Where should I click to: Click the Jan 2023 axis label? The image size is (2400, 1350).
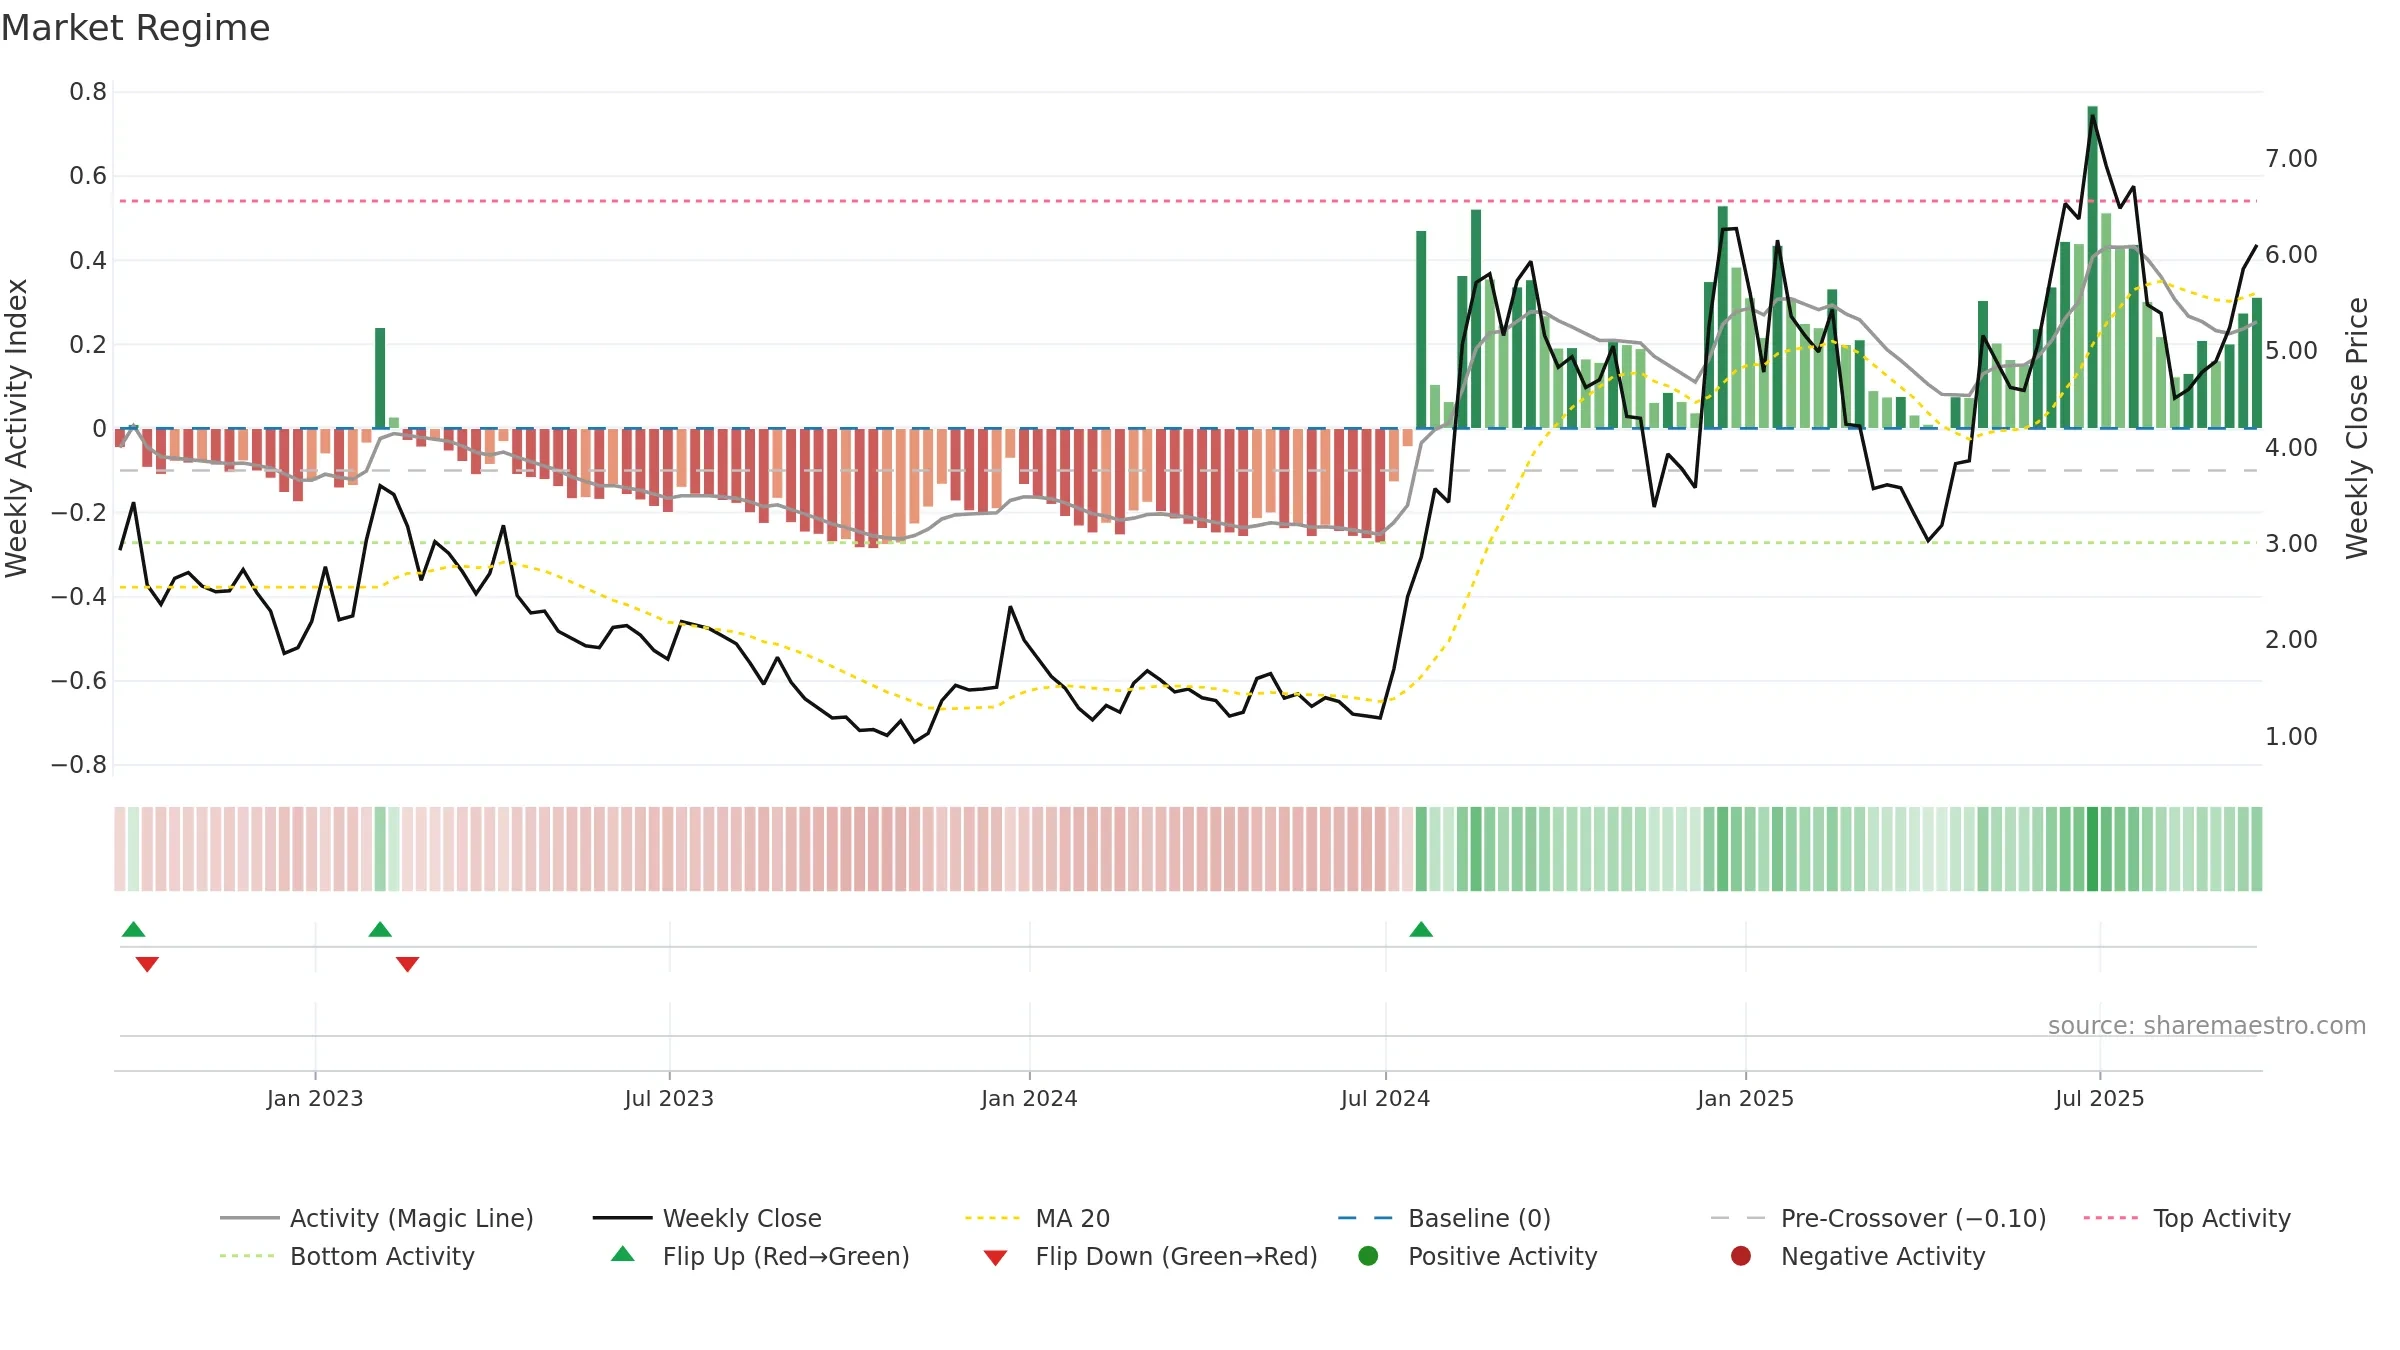315,1099
